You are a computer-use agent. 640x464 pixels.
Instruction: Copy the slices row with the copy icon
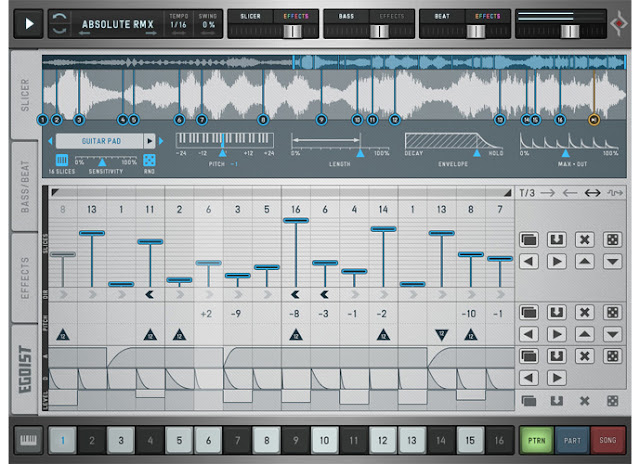(x=529, y=239)
